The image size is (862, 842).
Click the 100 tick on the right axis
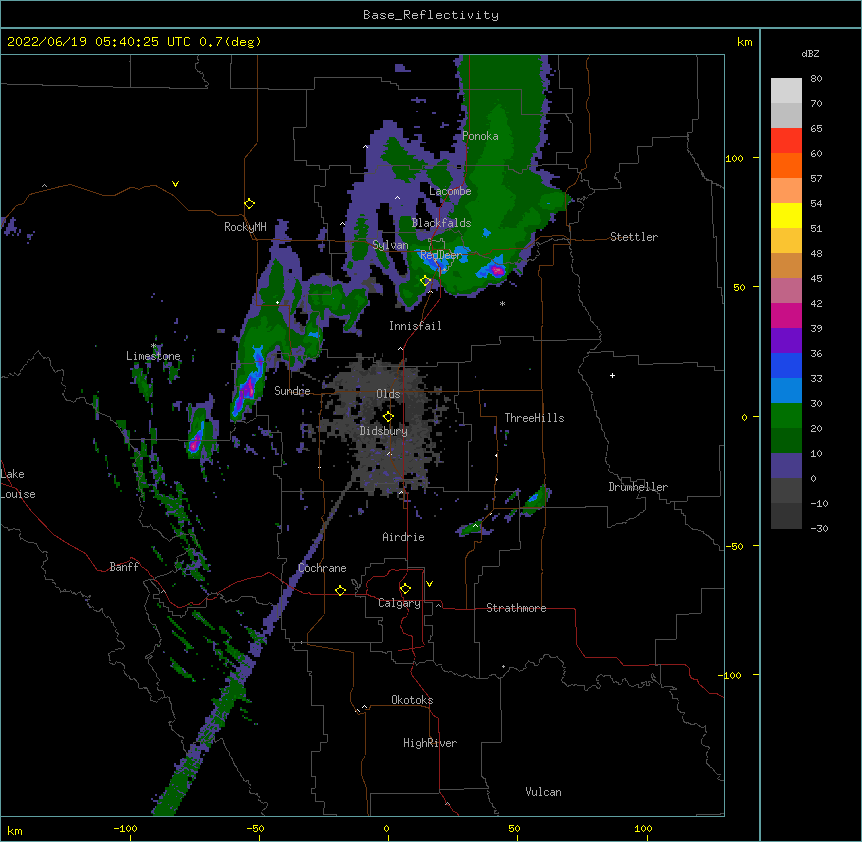[734, 158]
